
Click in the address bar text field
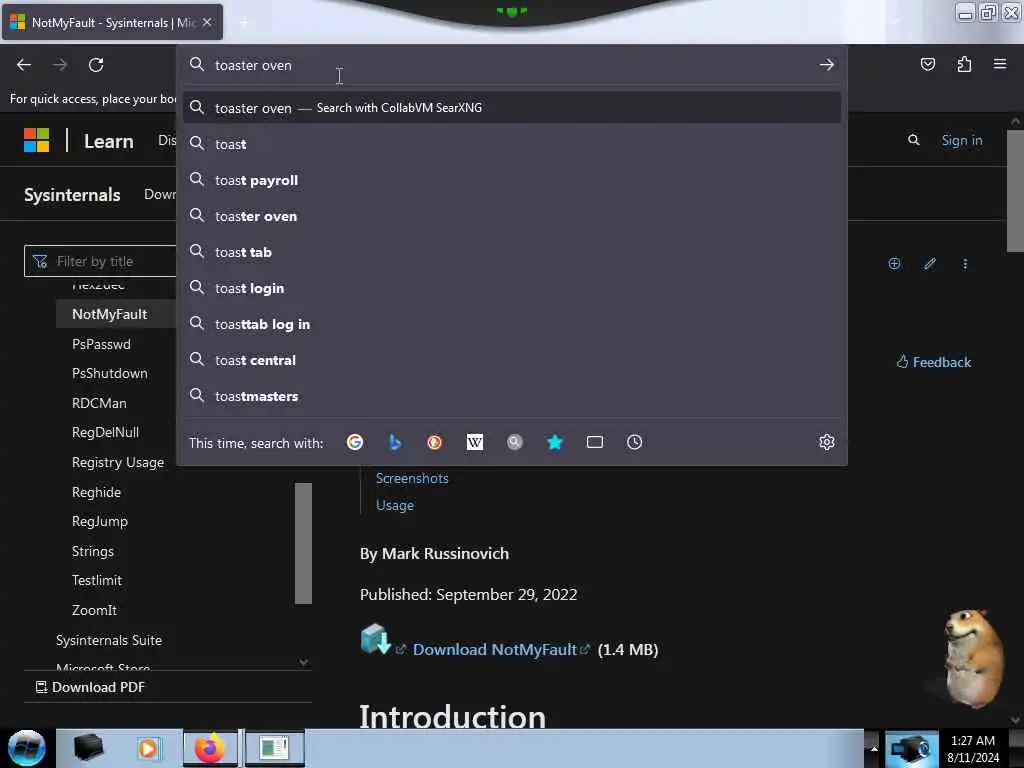pyautogui.click(x=513, y=65)
